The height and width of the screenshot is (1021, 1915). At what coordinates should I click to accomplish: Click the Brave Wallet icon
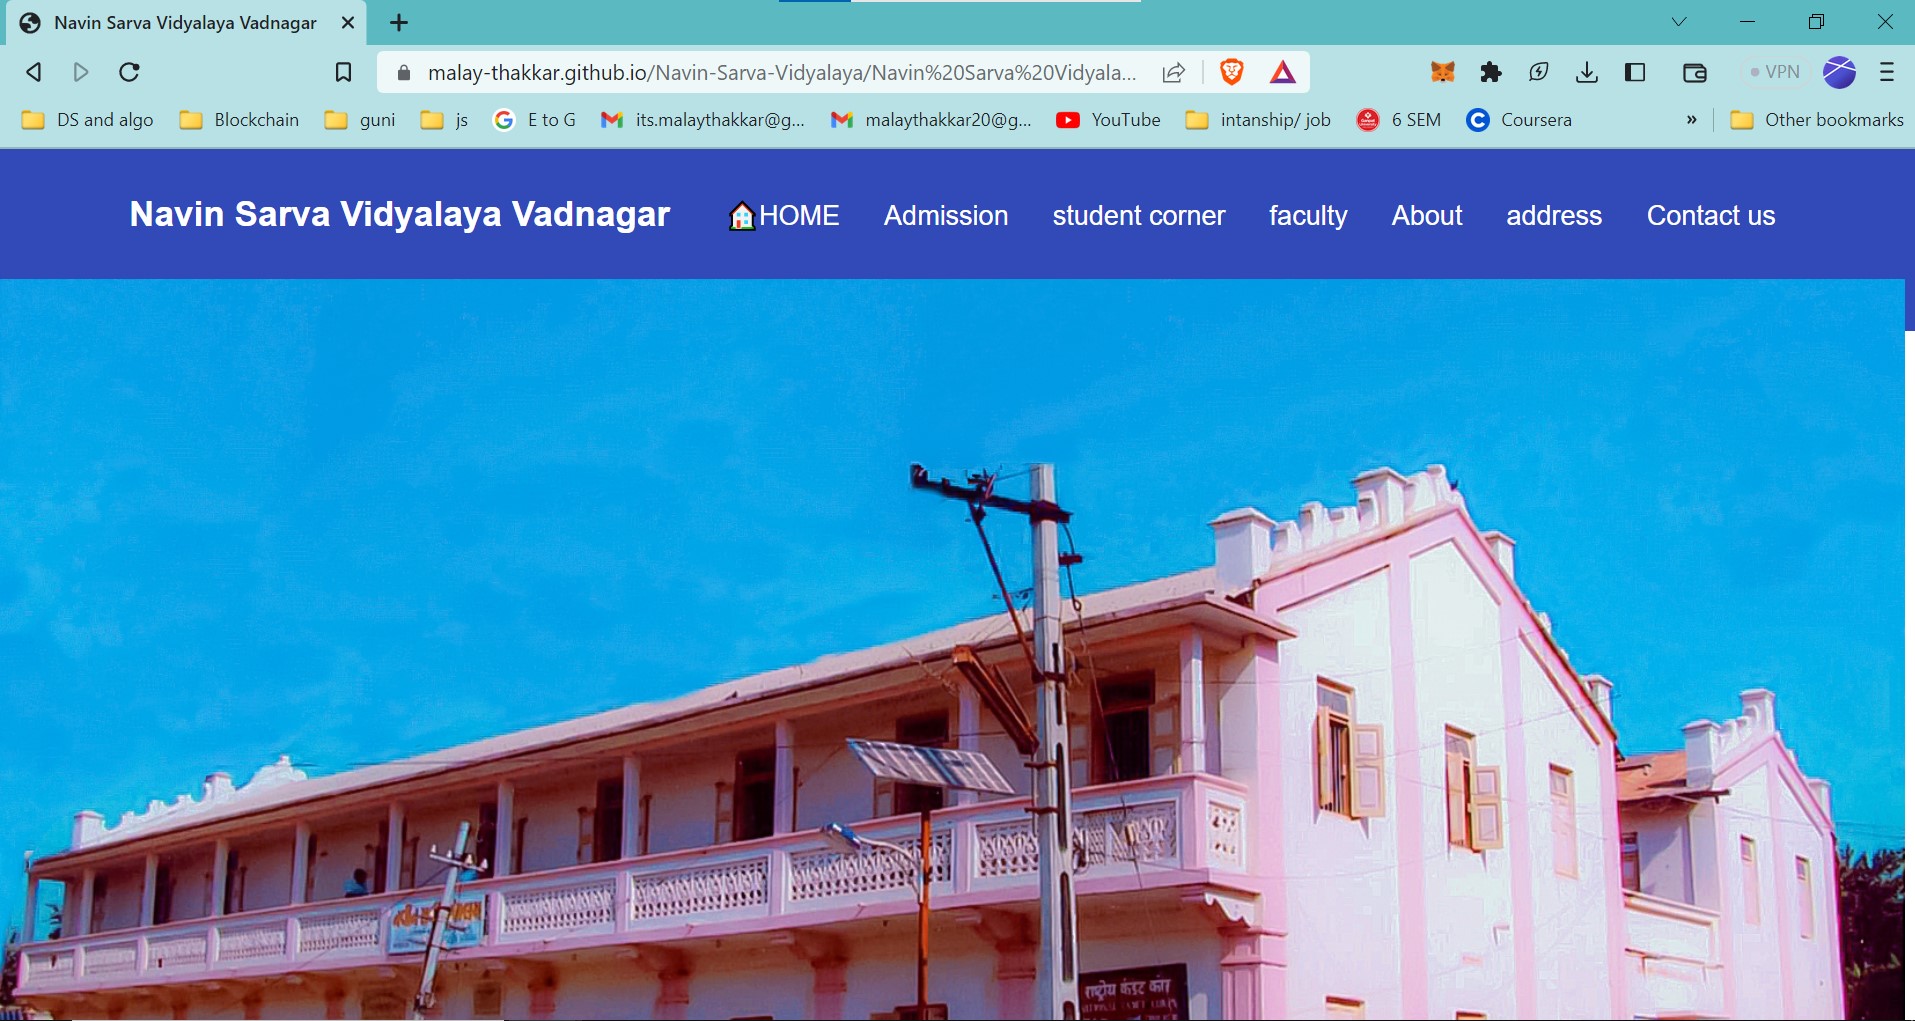coord(1694,72)
